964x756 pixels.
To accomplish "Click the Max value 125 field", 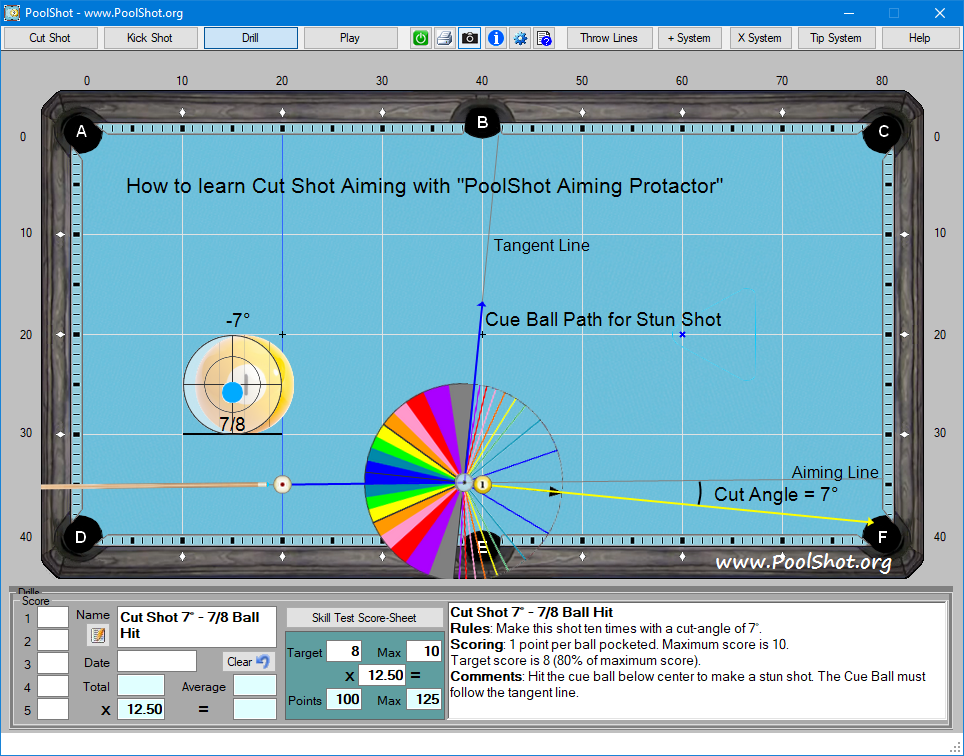I will point(424,699).
